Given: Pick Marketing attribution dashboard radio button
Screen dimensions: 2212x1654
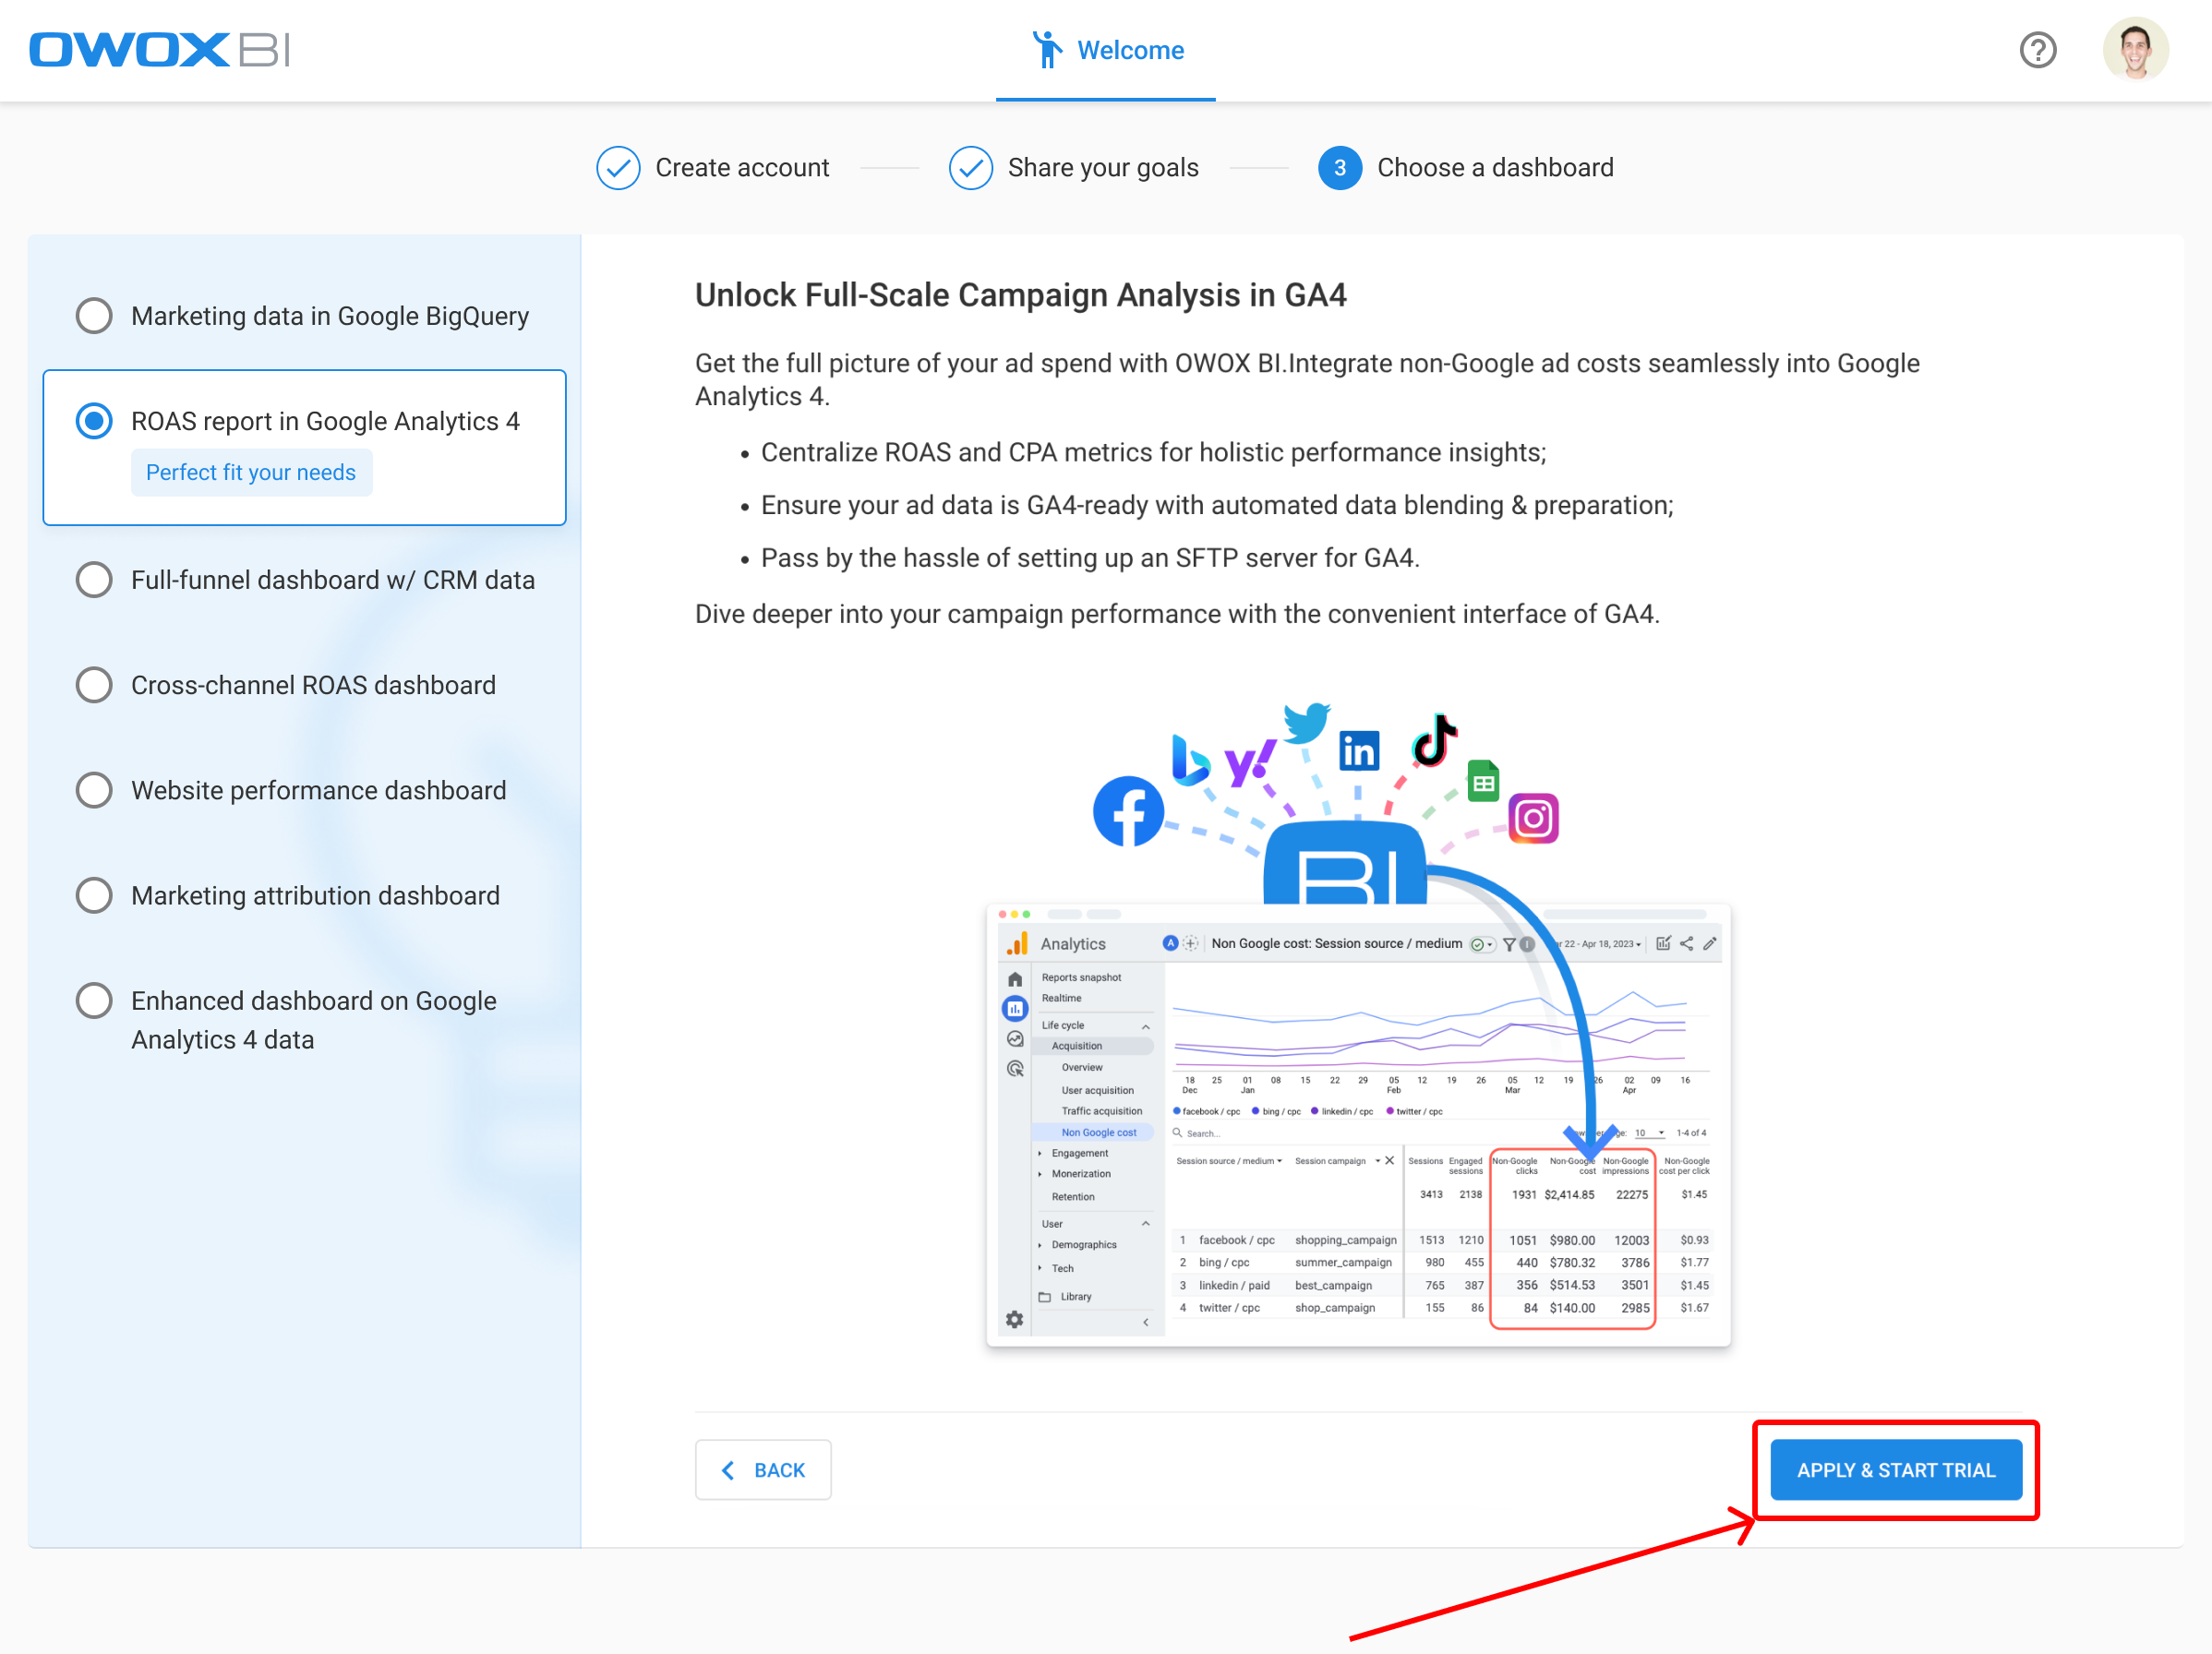Looking at the screenshot, I should tap(94, 895).
